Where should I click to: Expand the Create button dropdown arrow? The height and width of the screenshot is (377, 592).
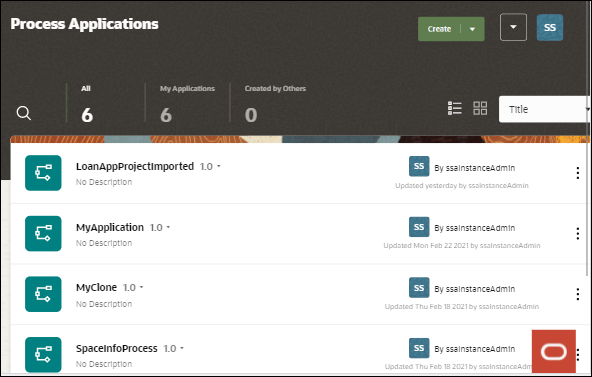click(x=472, y=29)
